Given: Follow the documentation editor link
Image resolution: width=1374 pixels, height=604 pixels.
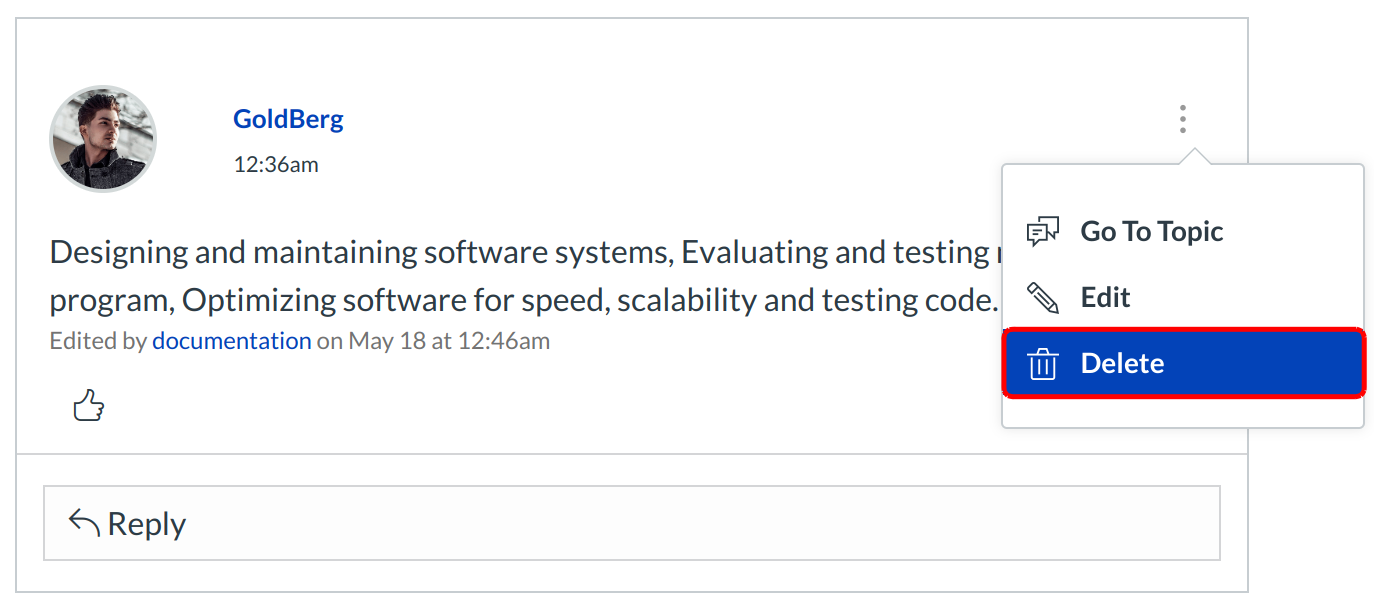Looking at the screenshot, I should [231, 341].
